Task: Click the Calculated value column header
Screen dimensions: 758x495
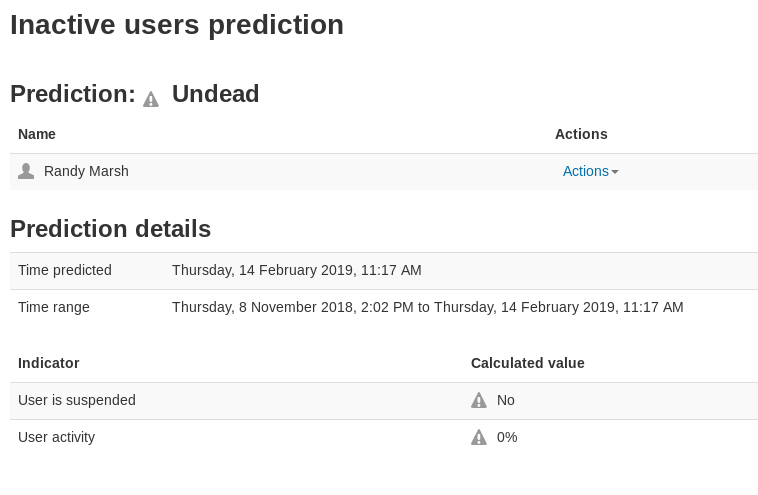Action: click(x=528, y=363)
